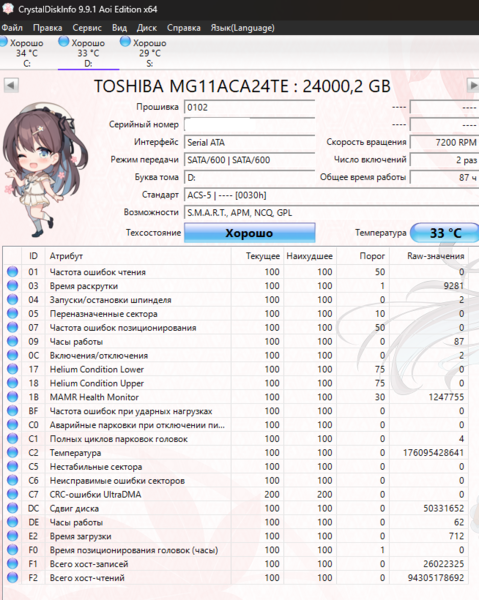Click status orb for CRC-ошибки UltraDMA row
The width and height of the screenshot is (479, 600).
[13, 494]
